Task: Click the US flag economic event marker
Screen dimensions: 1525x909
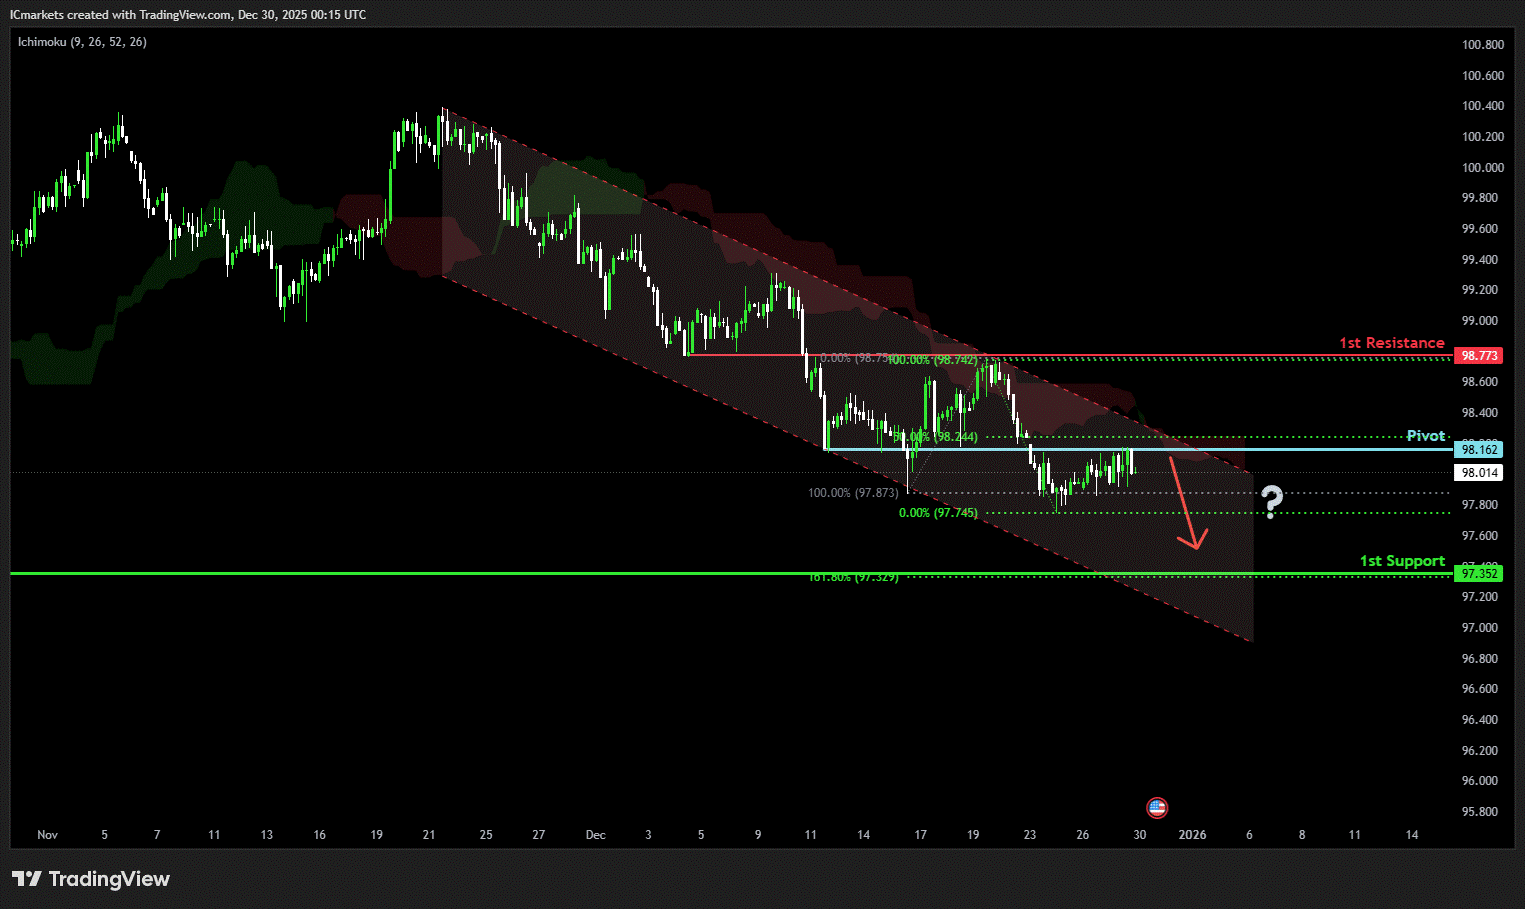Action: [x=1157, y=807]
